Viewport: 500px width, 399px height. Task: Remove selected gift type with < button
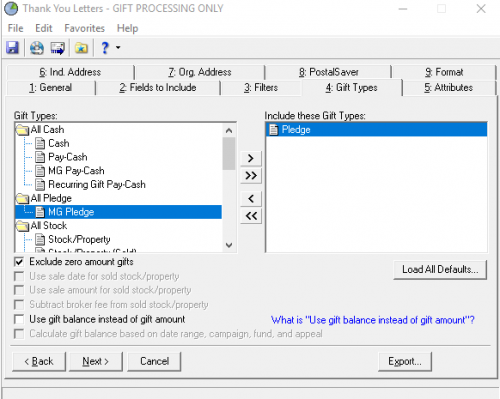[x=251, y=199]
